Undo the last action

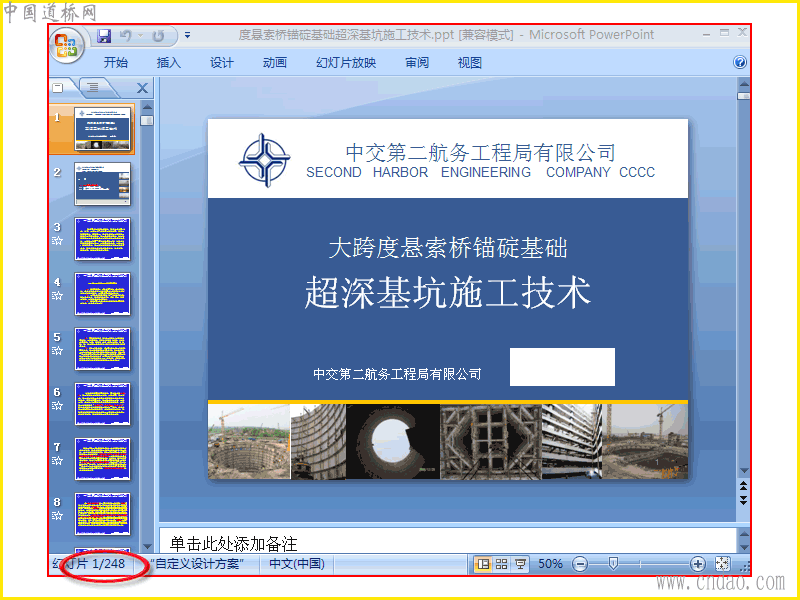[125, 35]
